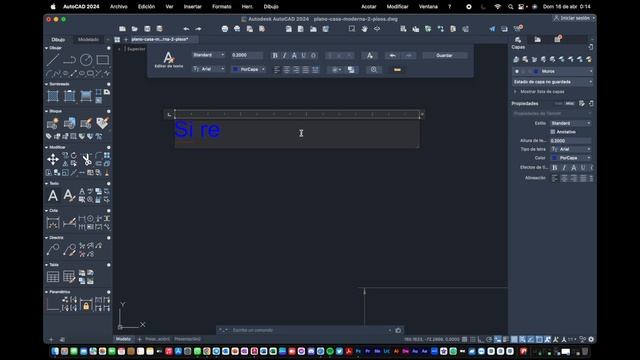This screenshot has height=360, width=640.
Task: Toggle Italic in the text editor toolbar
Action: tap(284, 56)
